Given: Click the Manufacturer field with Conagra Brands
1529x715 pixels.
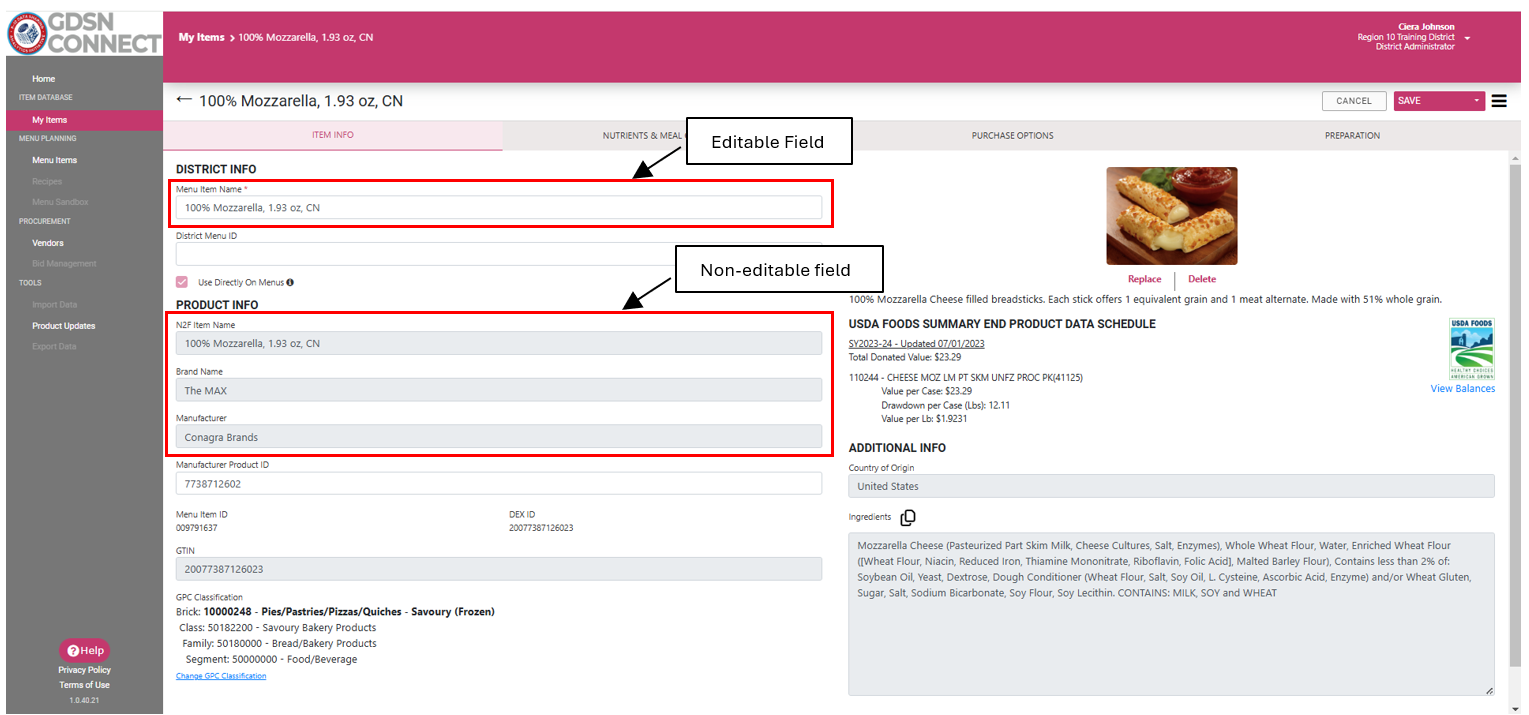Looking at the screenshot, I should click(x=499, y=437).
